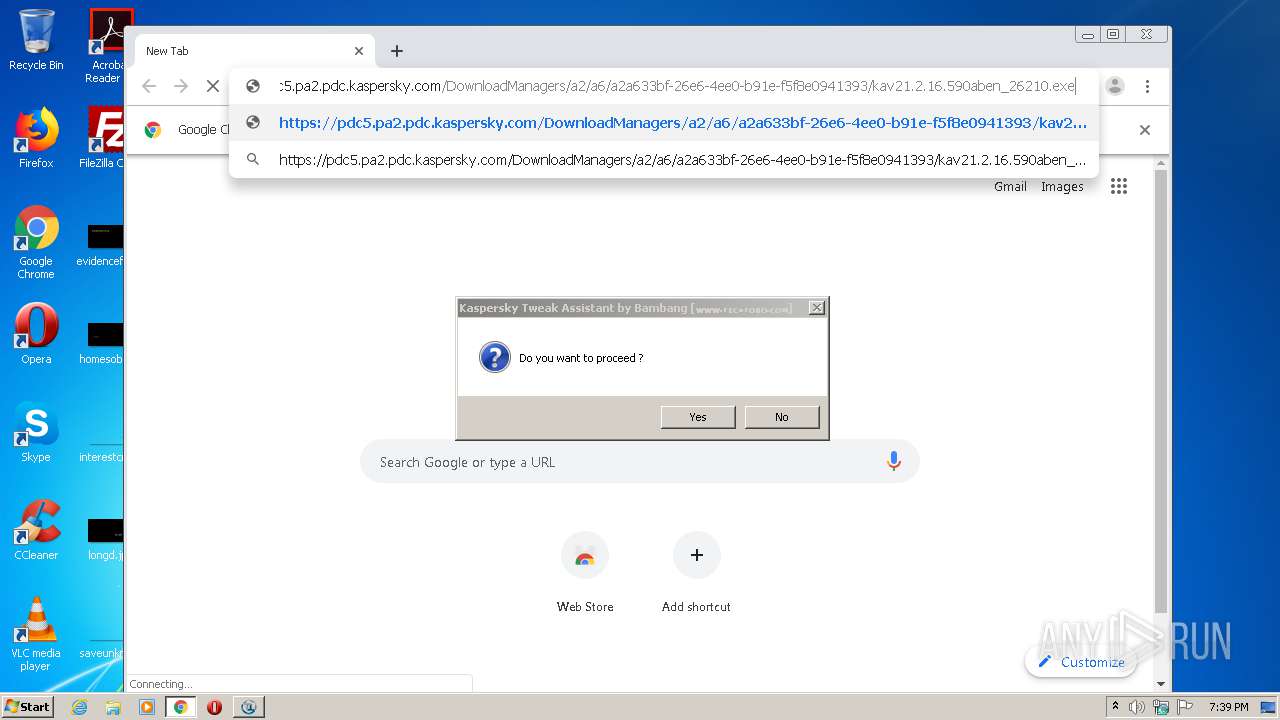This screenshot has width=1280, height=720.
Task: Open the Web Store shortcut
Action: (585, 573)
